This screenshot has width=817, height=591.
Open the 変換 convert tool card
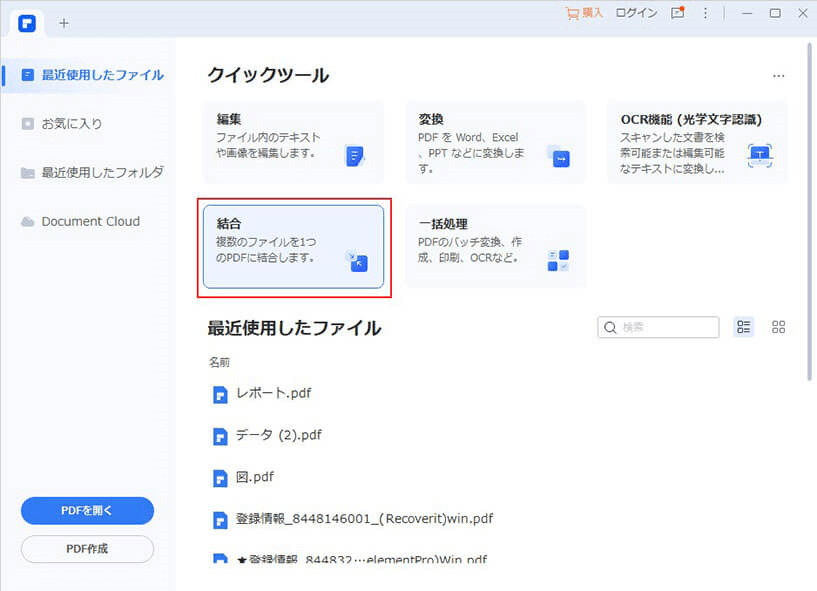coord(496,142)
